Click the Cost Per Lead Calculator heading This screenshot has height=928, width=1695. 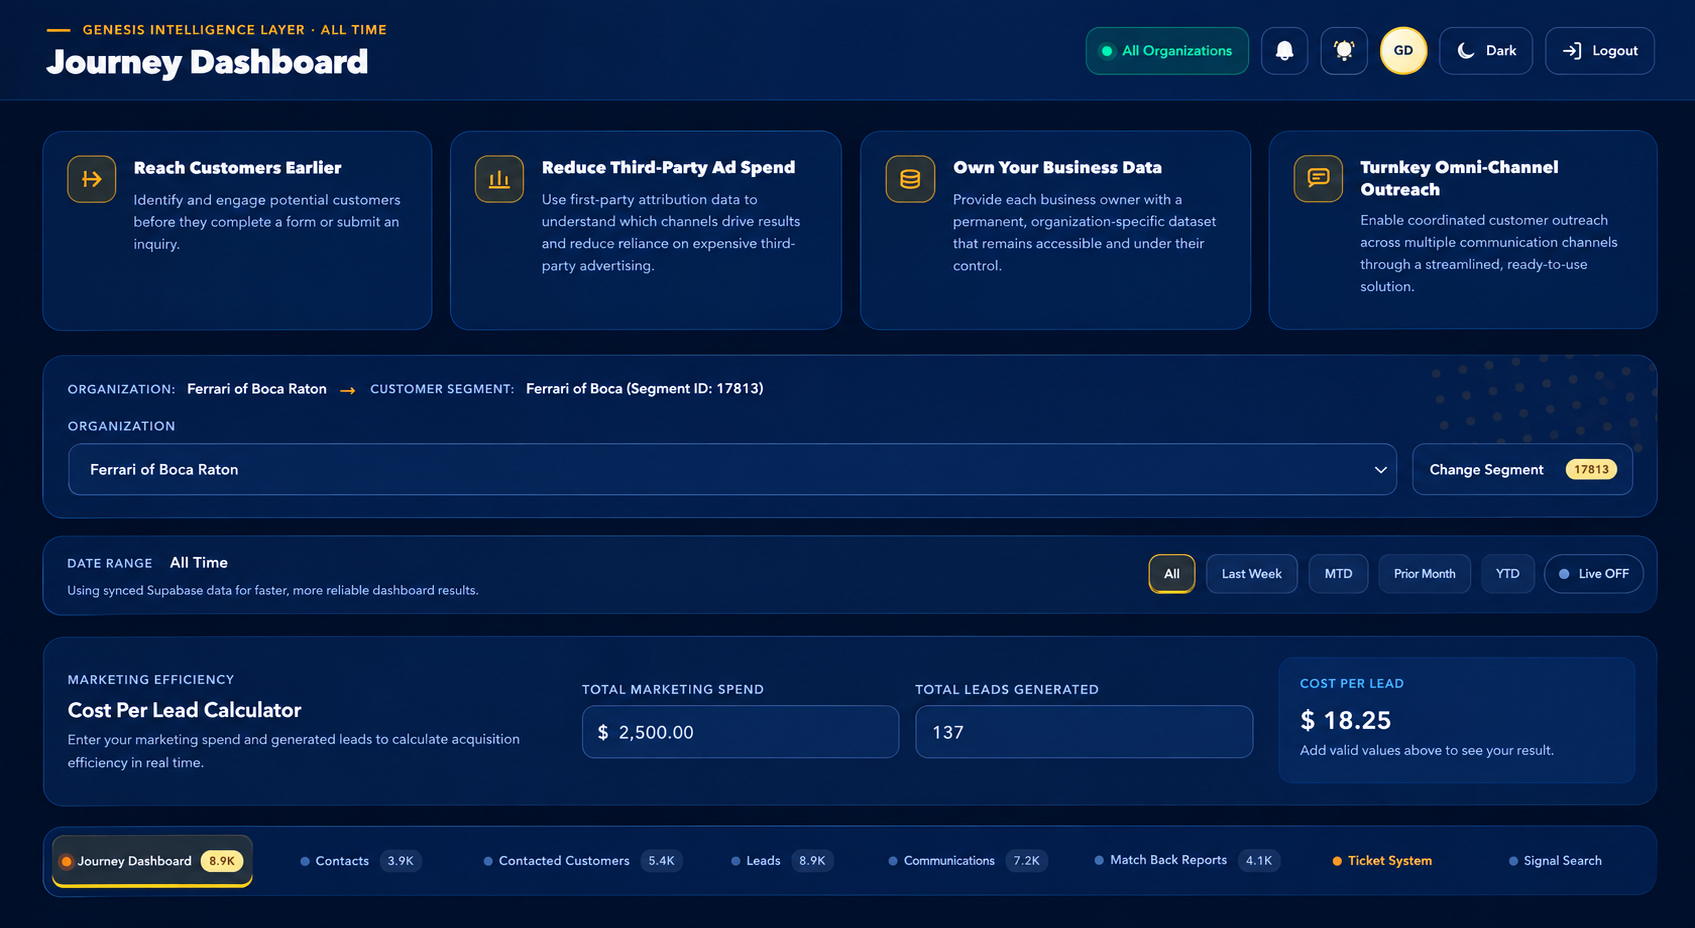pyautogui.click(x=184, y=710)
